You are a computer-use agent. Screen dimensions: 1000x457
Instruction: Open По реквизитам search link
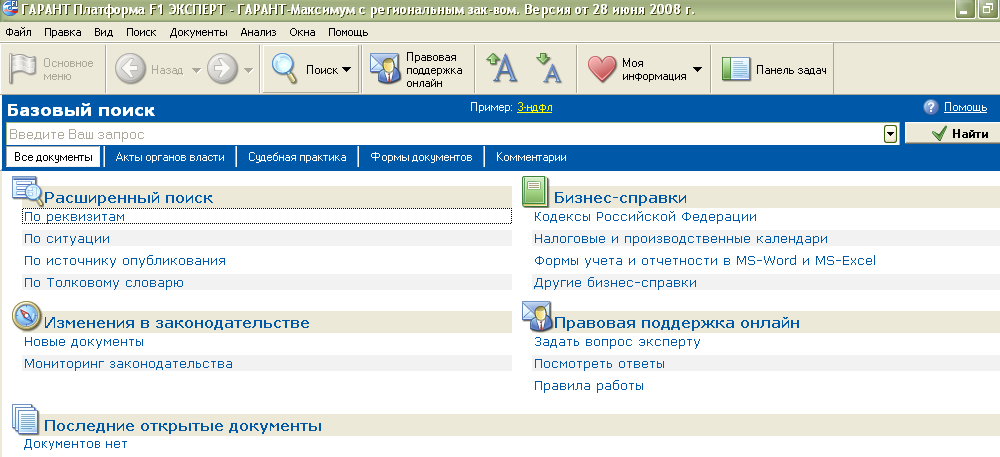click(74, 217)
